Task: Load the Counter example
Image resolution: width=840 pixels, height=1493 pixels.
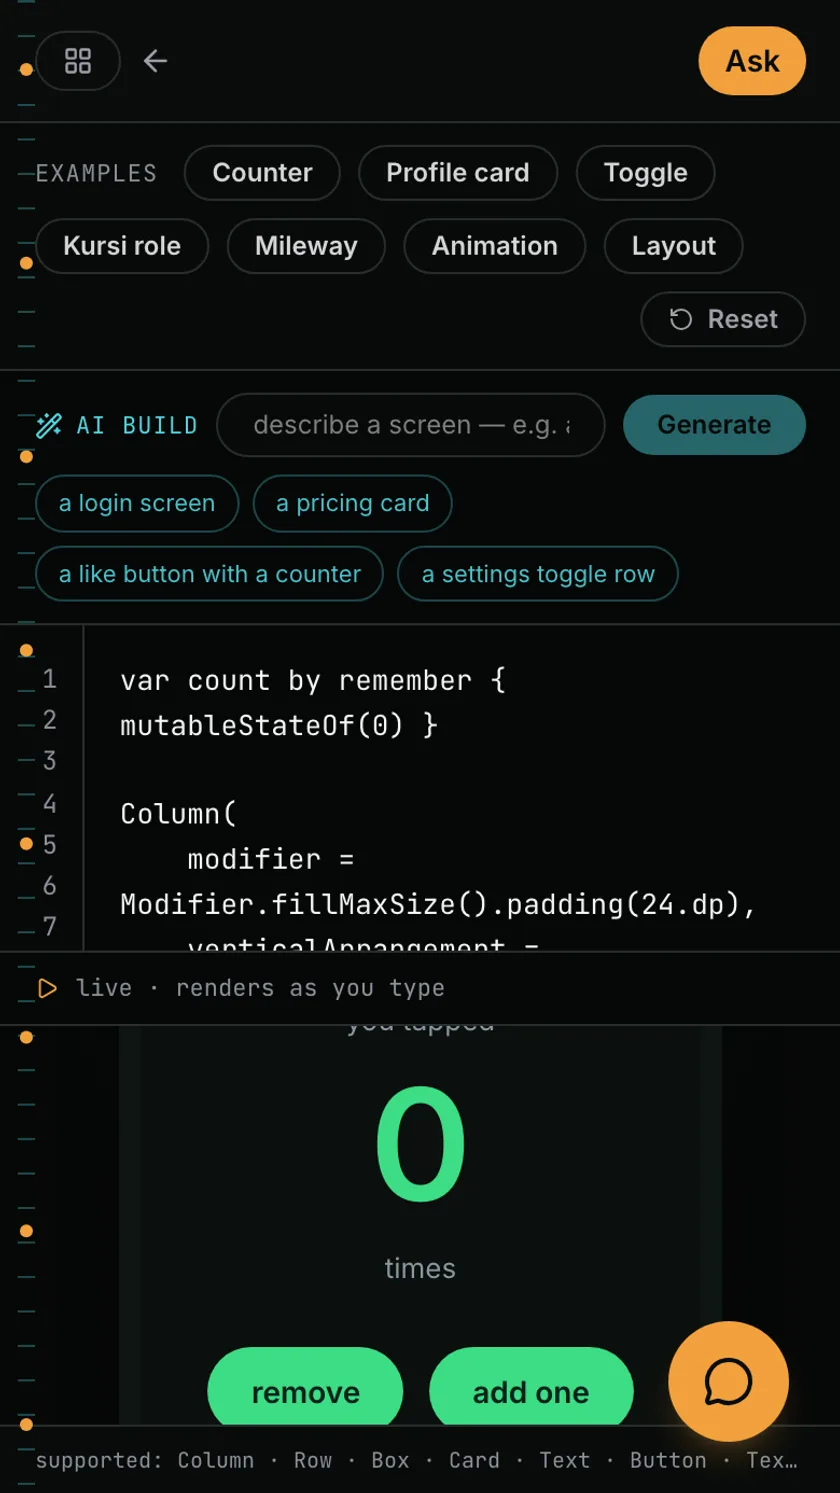Action: pos(262,173)
